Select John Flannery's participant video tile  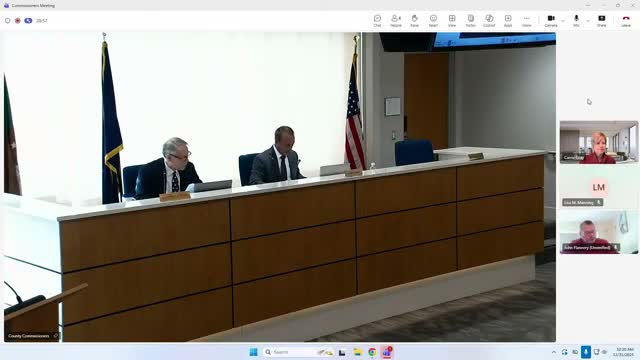pyautogui.click(x=599, y=232)
